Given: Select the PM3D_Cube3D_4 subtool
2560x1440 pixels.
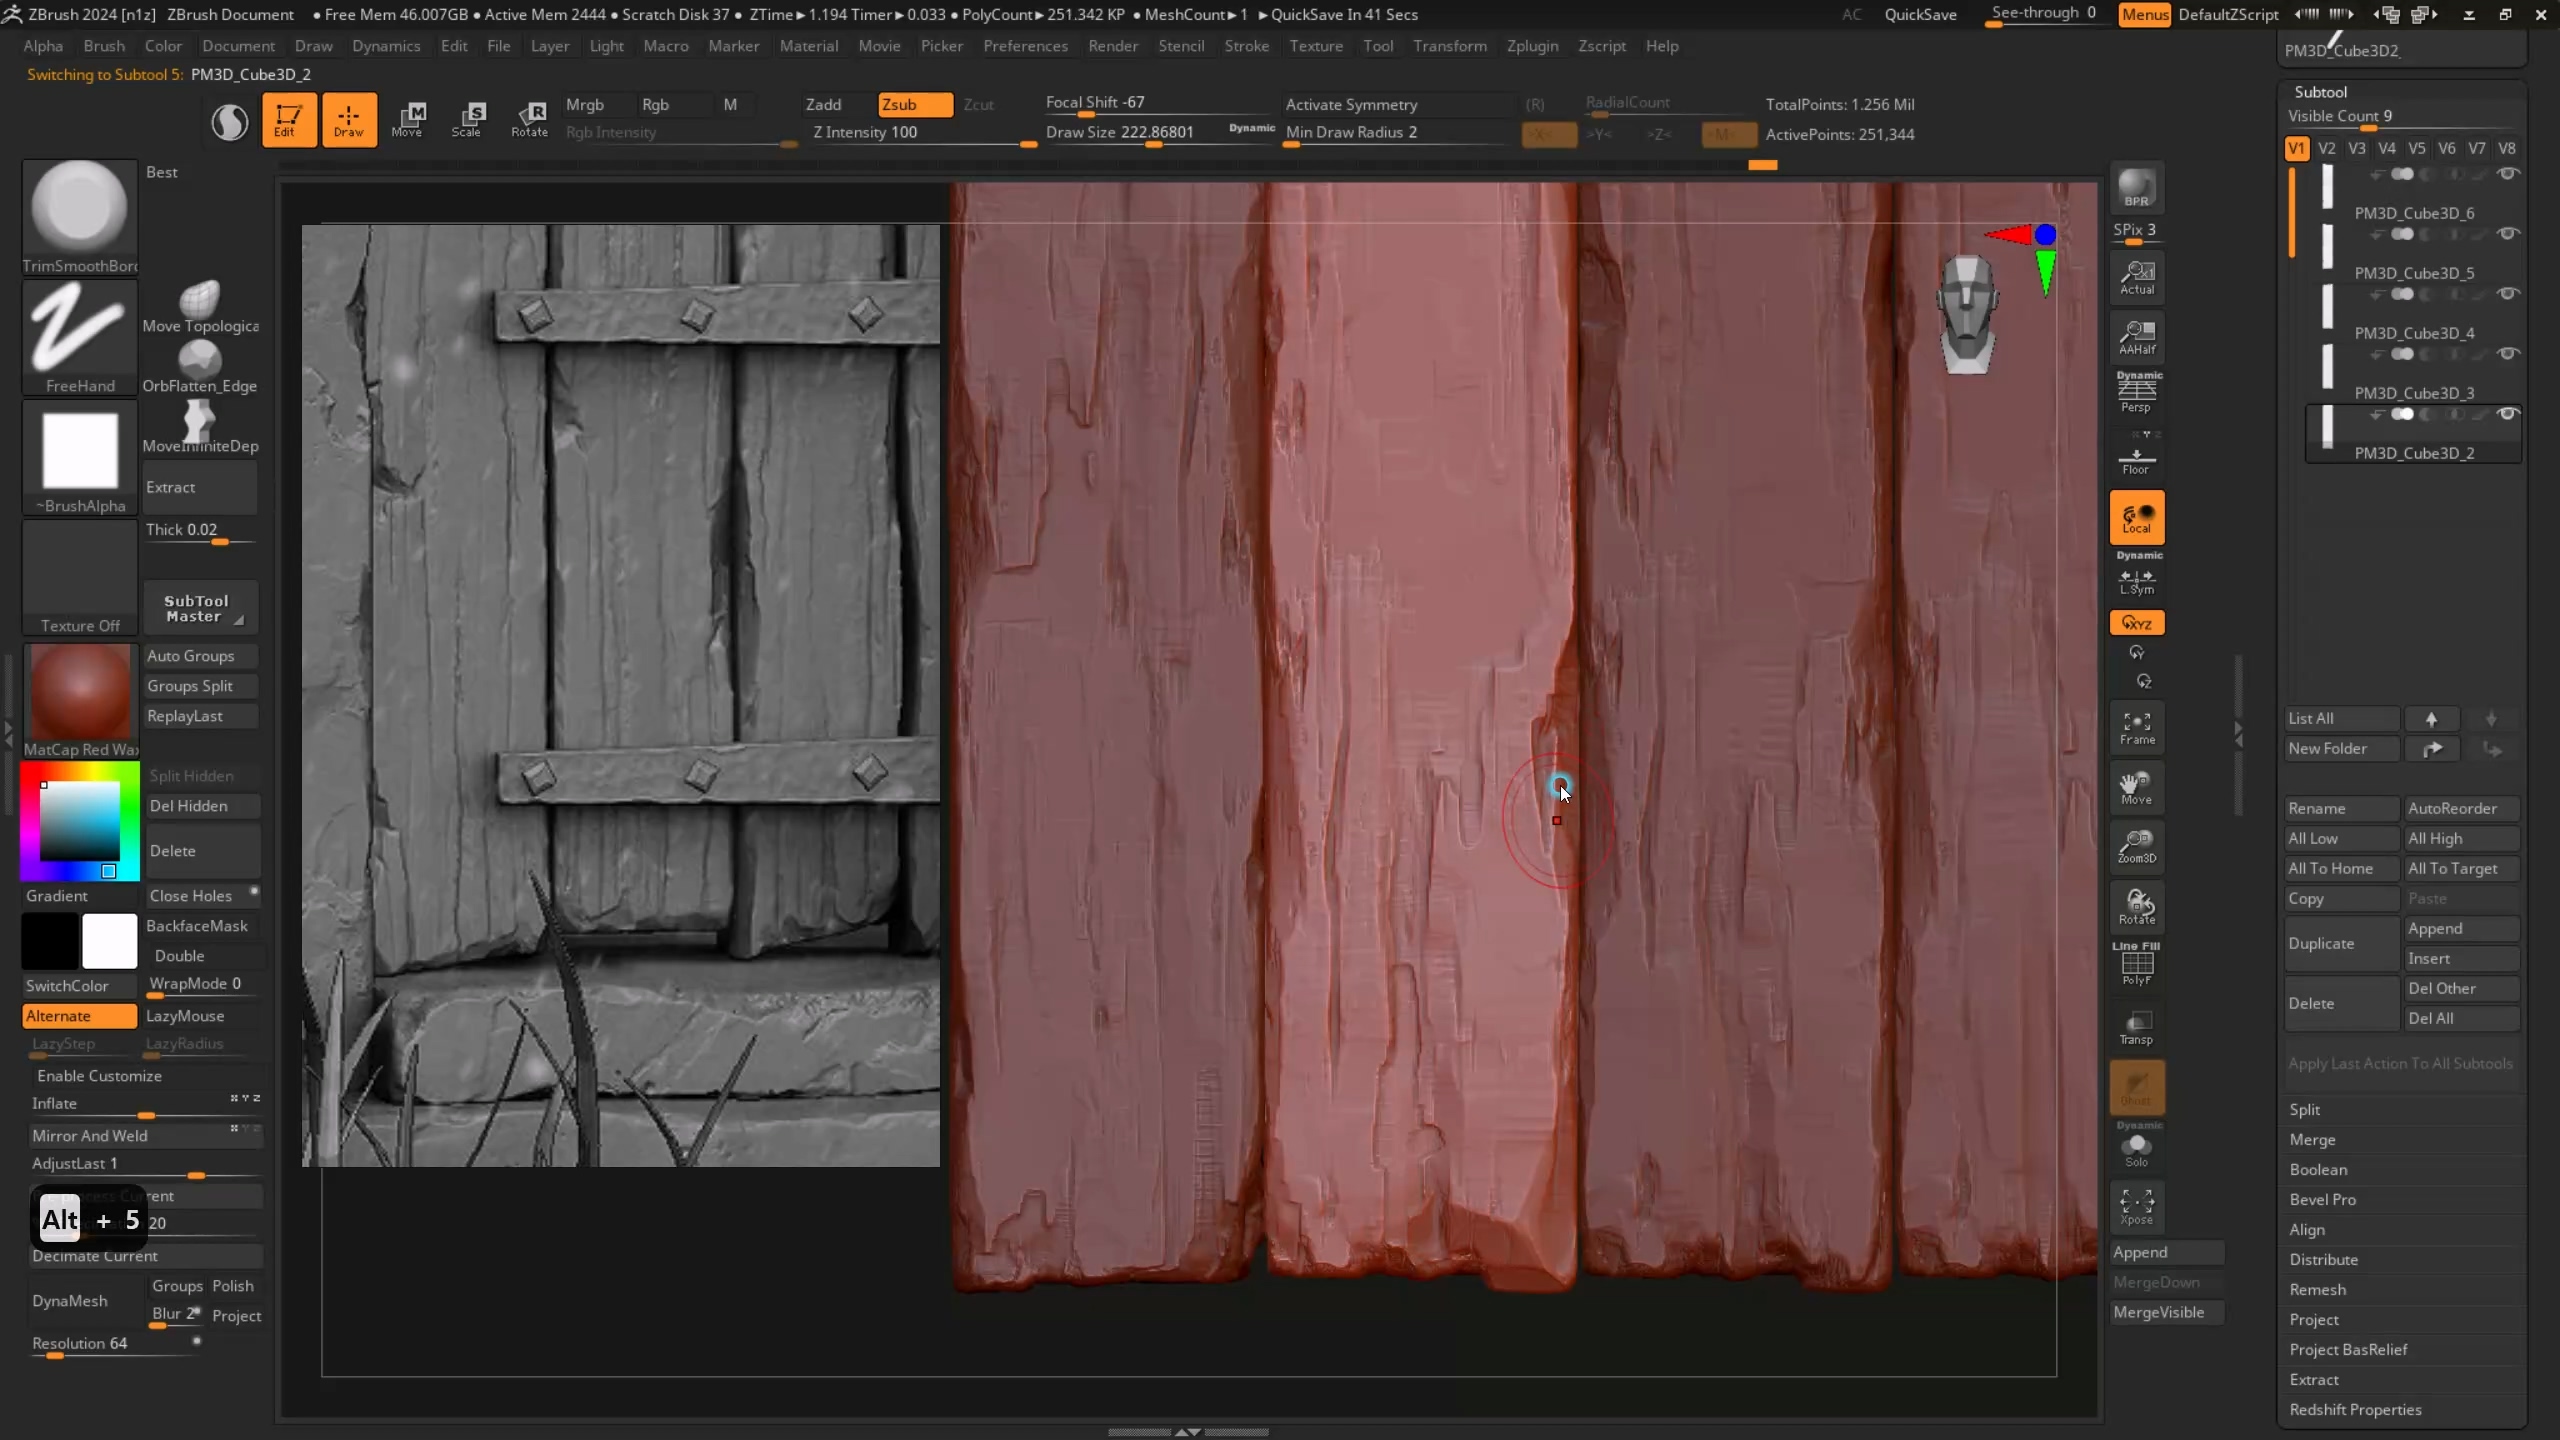Looking at the screenshot, I should [2413, 333].
